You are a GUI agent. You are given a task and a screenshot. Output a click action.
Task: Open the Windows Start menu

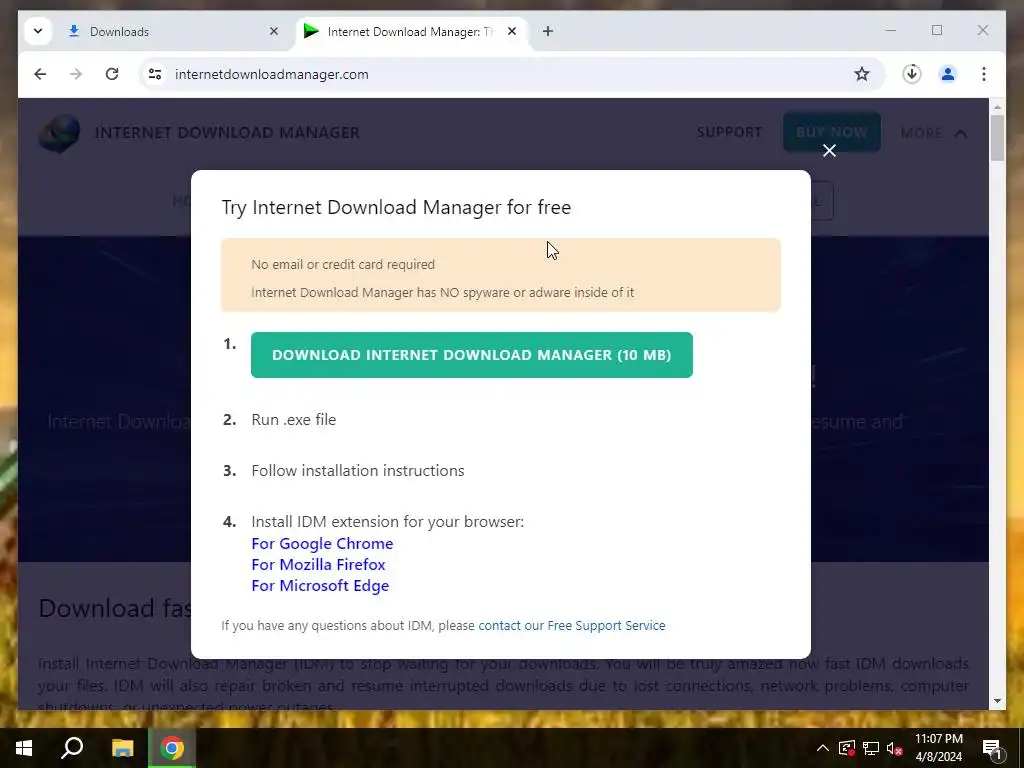tap(24, 748)
